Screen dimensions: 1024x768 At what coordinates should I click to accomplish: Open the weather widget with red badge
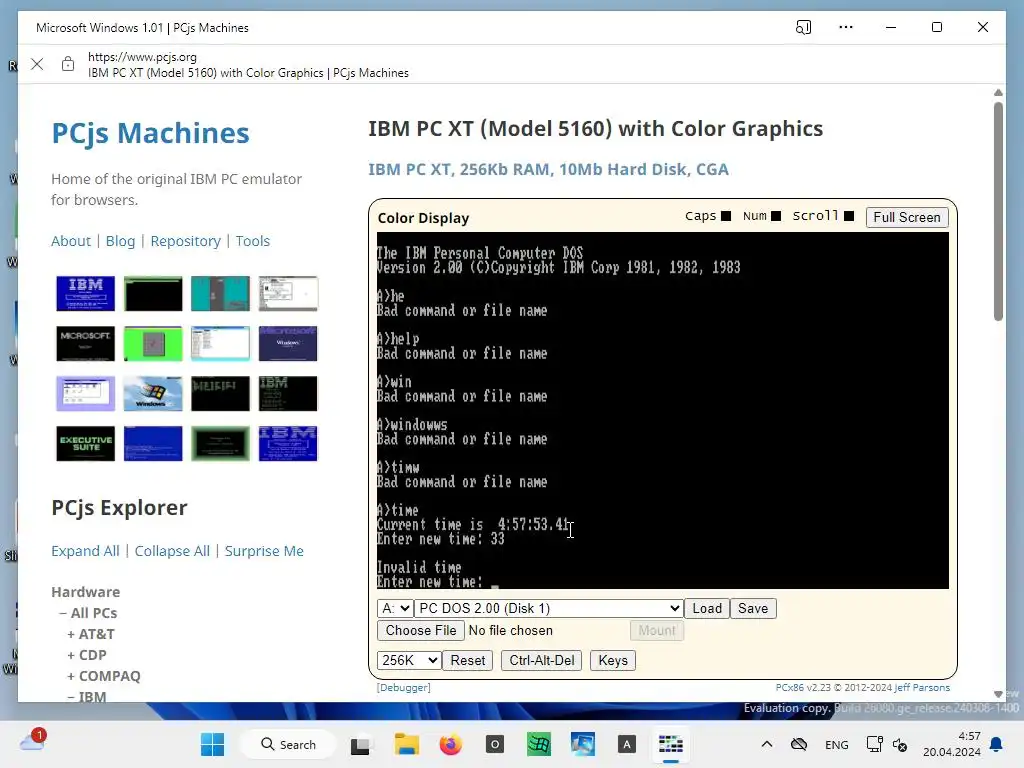click(33, 741)
